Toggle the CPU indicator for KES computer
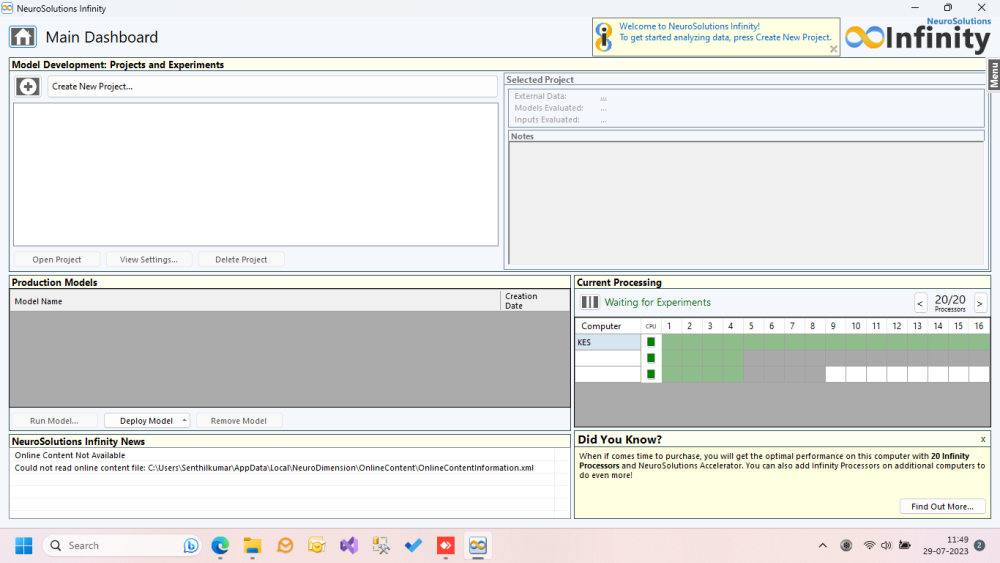This screenshot has height=563, width=1000. [651, 342]
